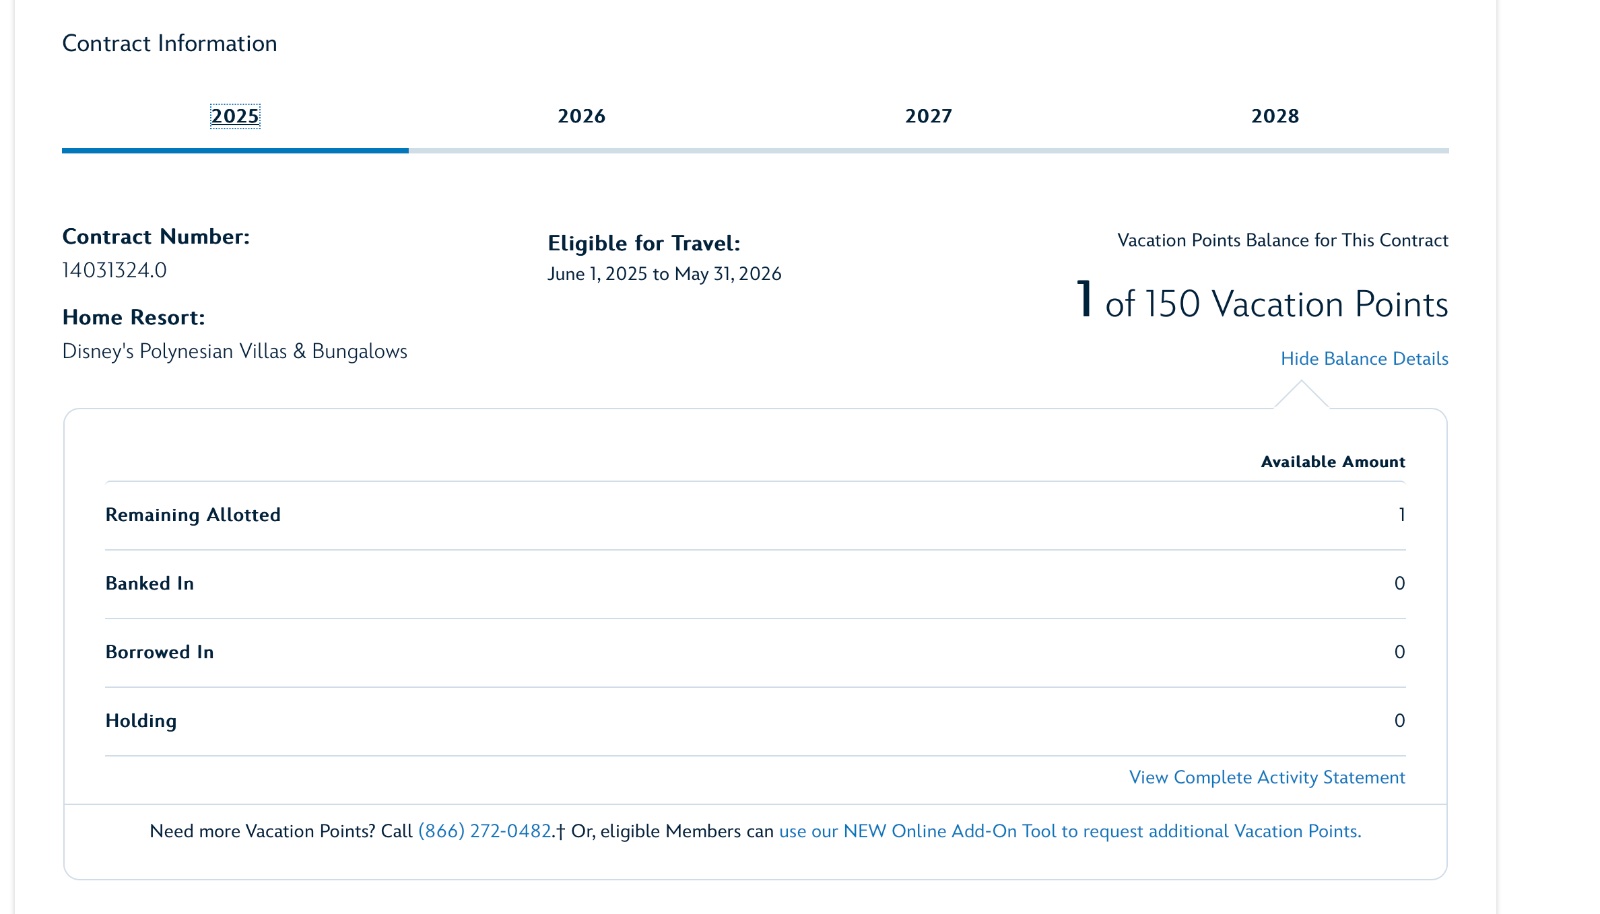Click contract number 14031324.0
1600x914 pixels.
(x=114, y=271)
